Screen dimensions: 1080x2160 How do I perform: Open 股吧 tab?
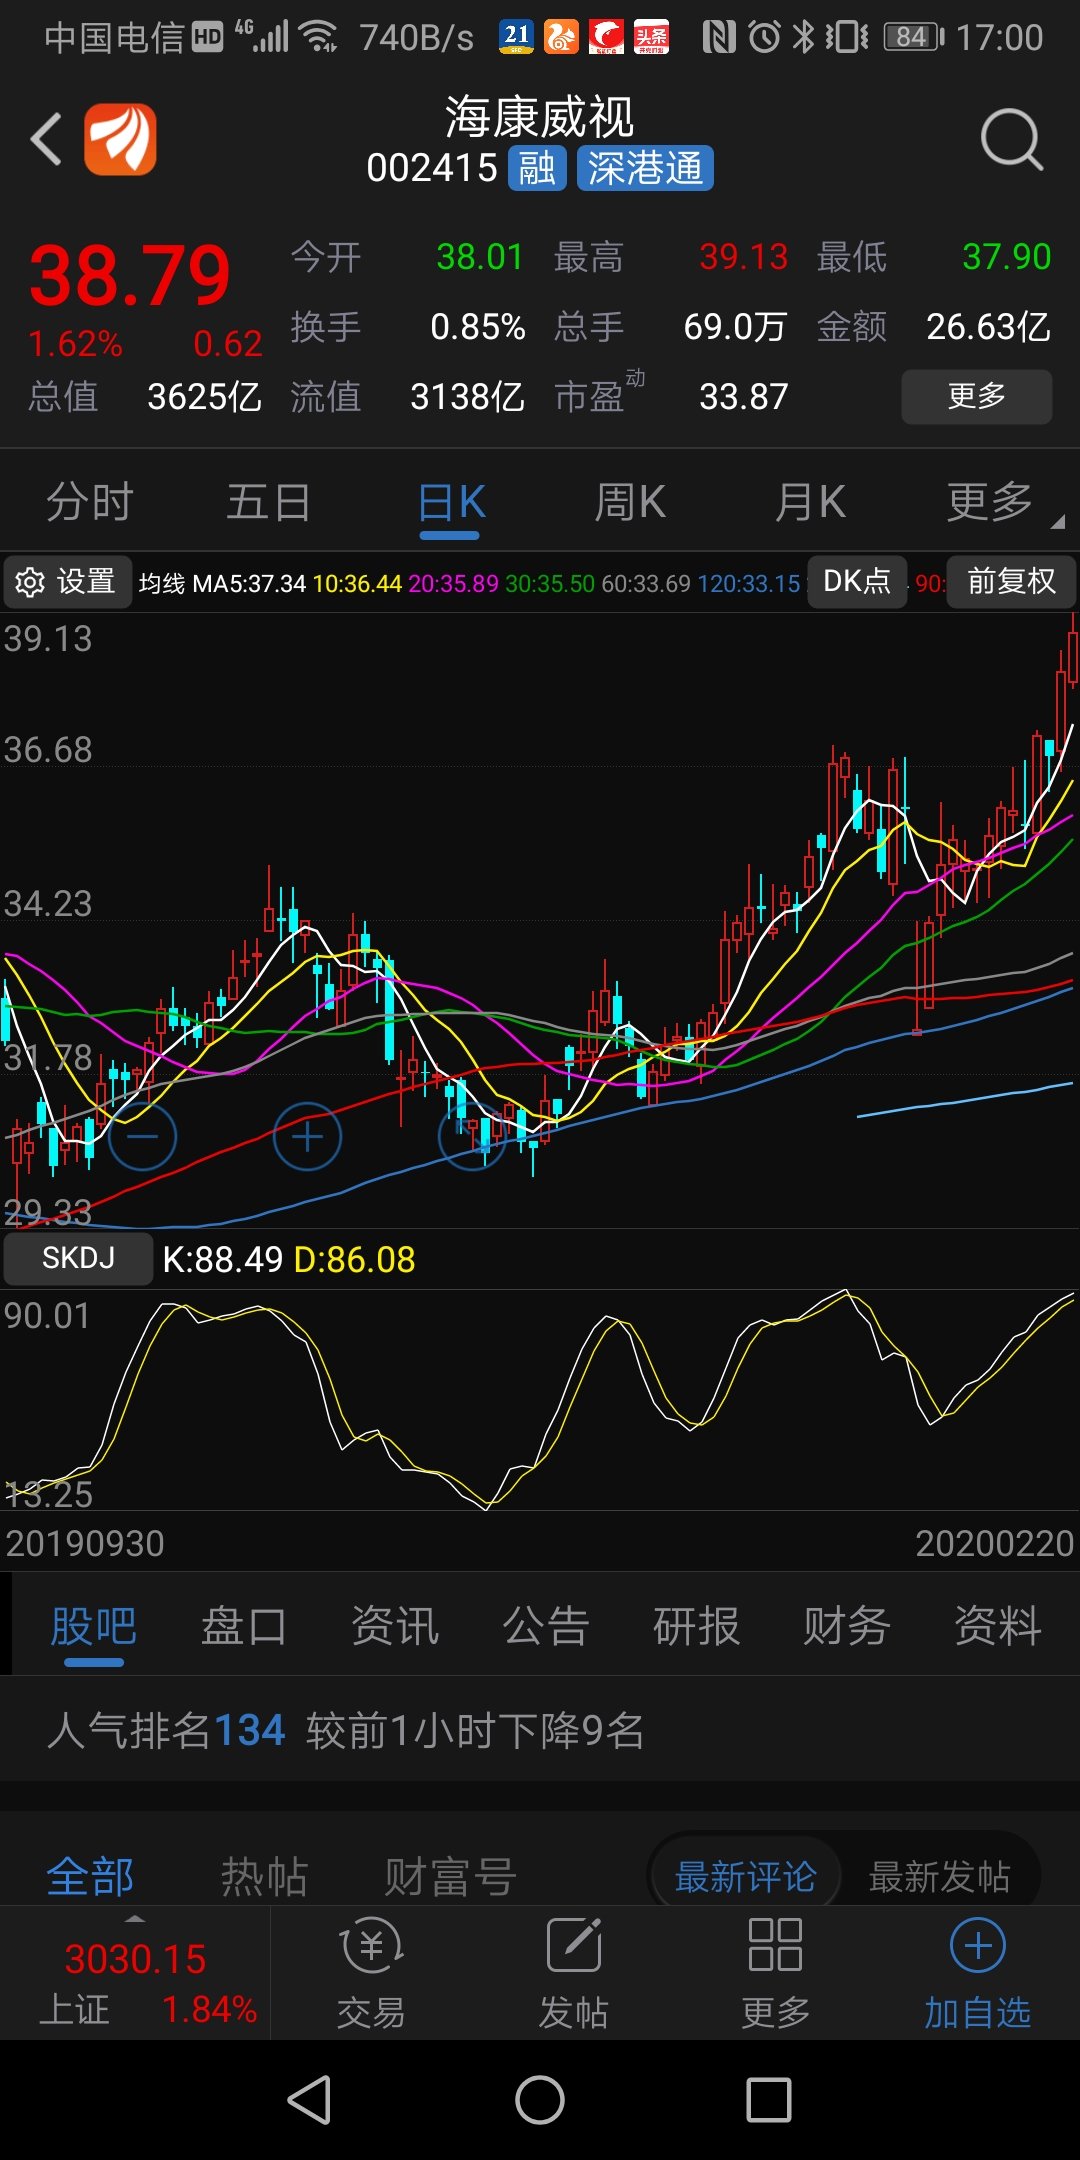point(94,1626)
